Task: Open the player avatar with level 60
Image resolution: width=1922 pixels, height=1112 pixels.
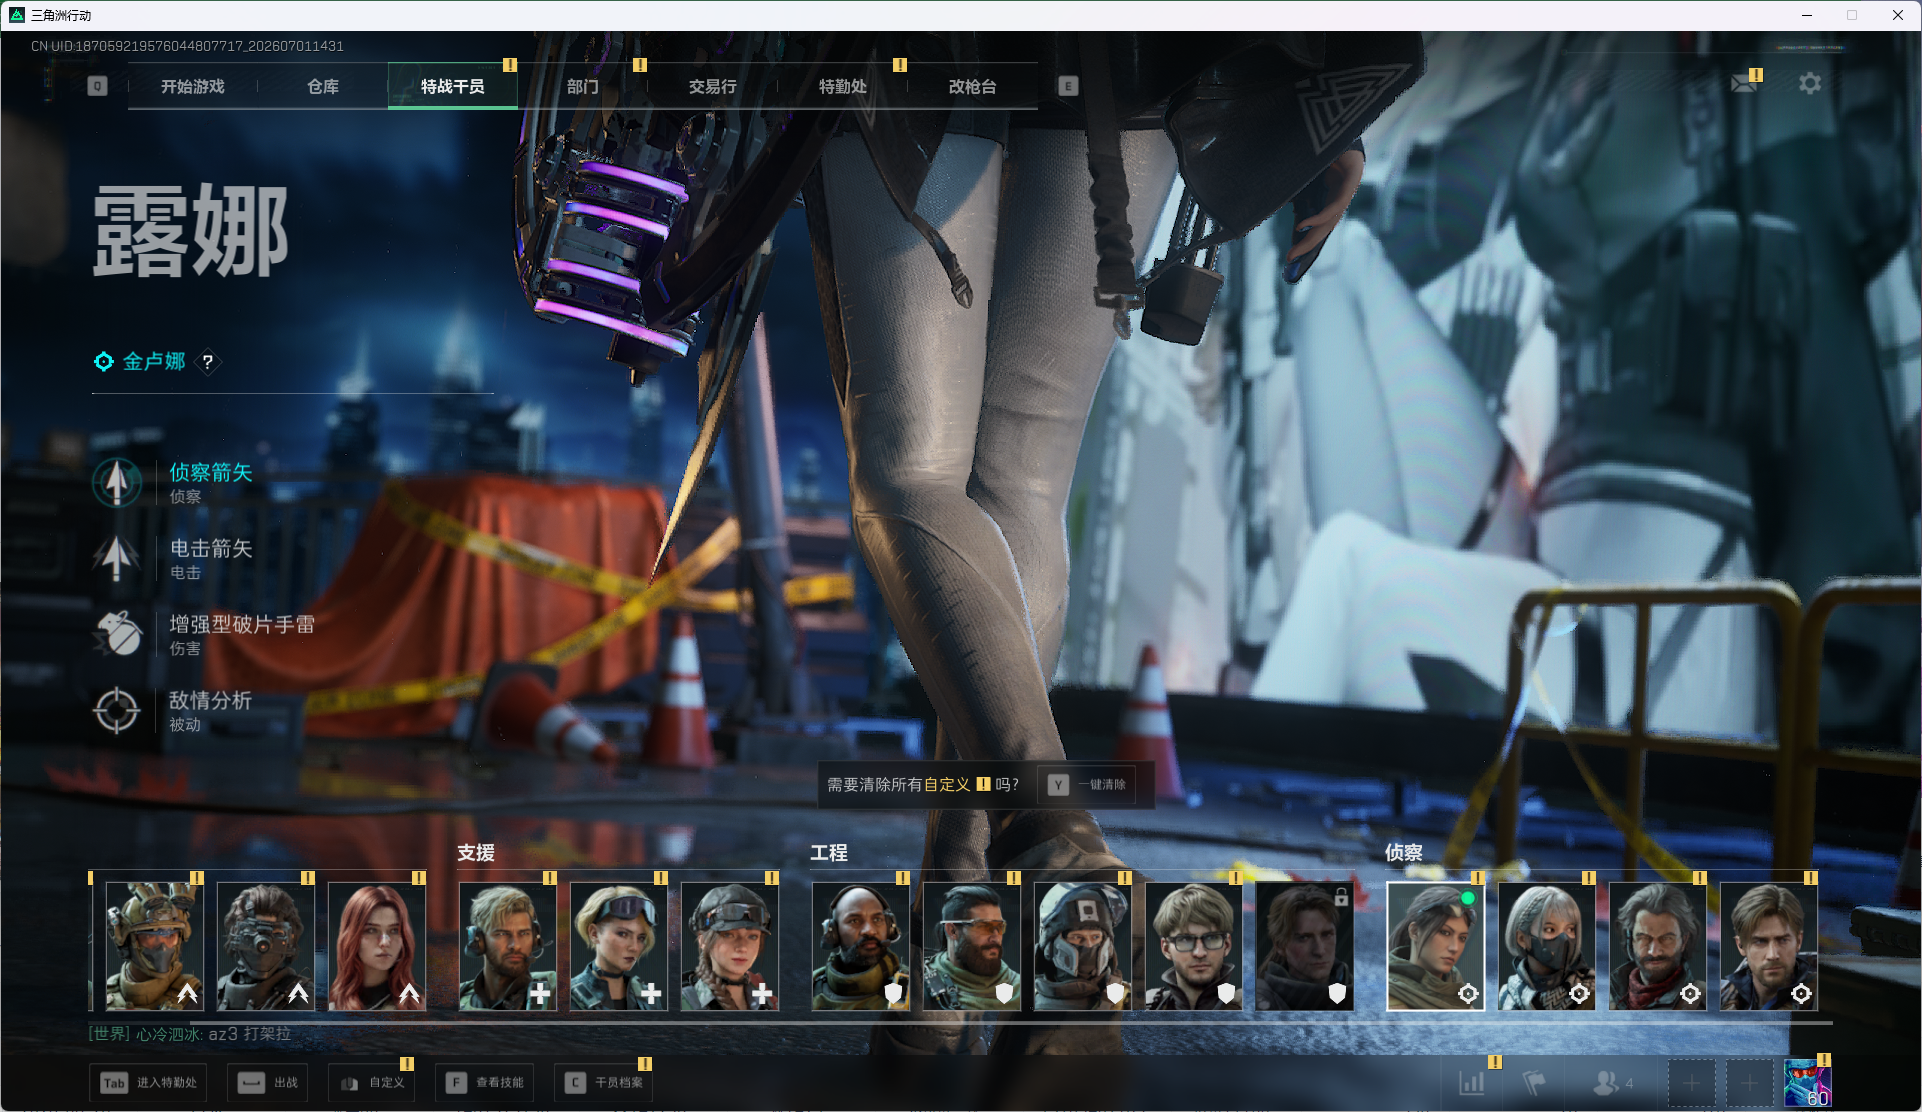Action: pyautogui.click(x=1808, y=1083)
